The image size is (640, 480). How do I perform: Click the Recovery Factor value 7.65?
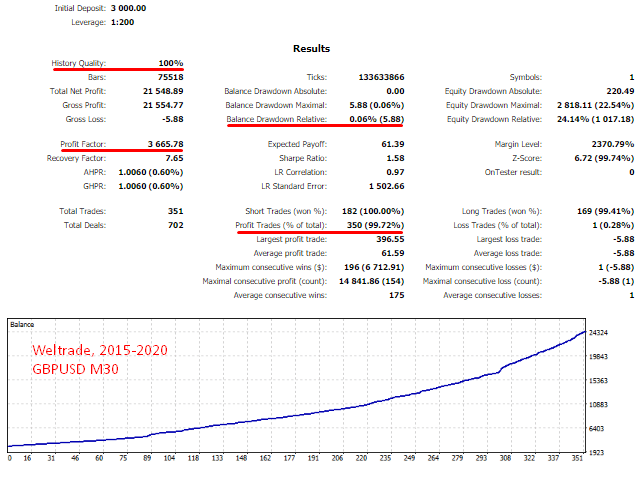172,158
